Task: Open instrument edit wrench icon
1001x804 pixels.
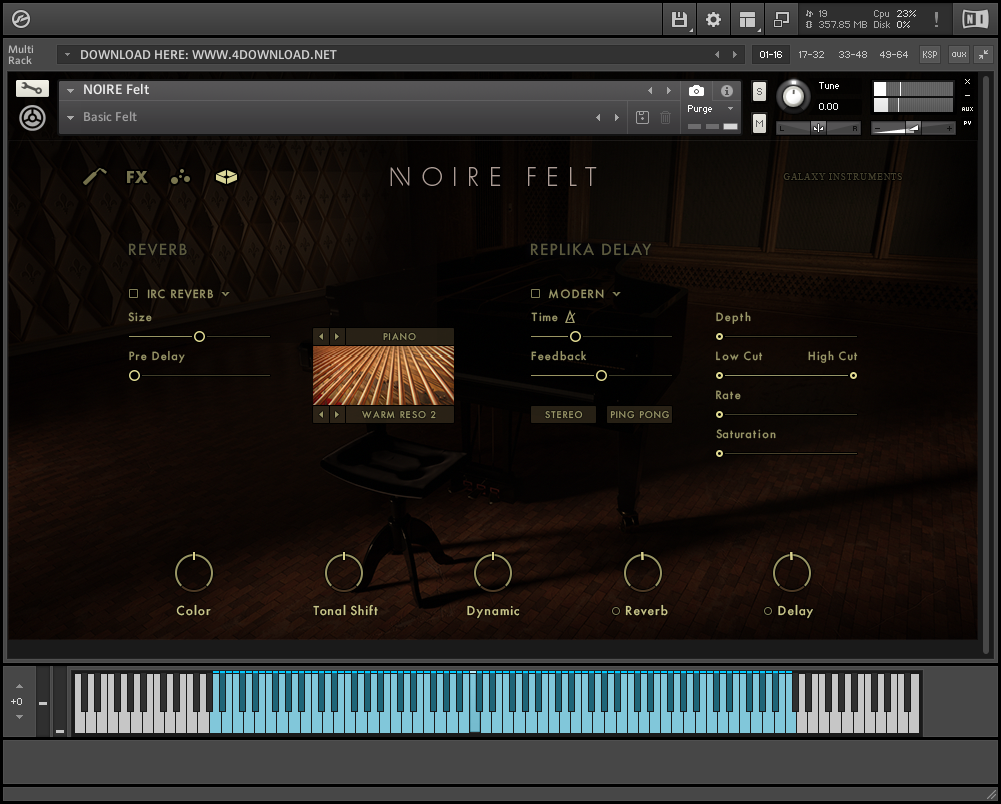Action: [32, 89]
